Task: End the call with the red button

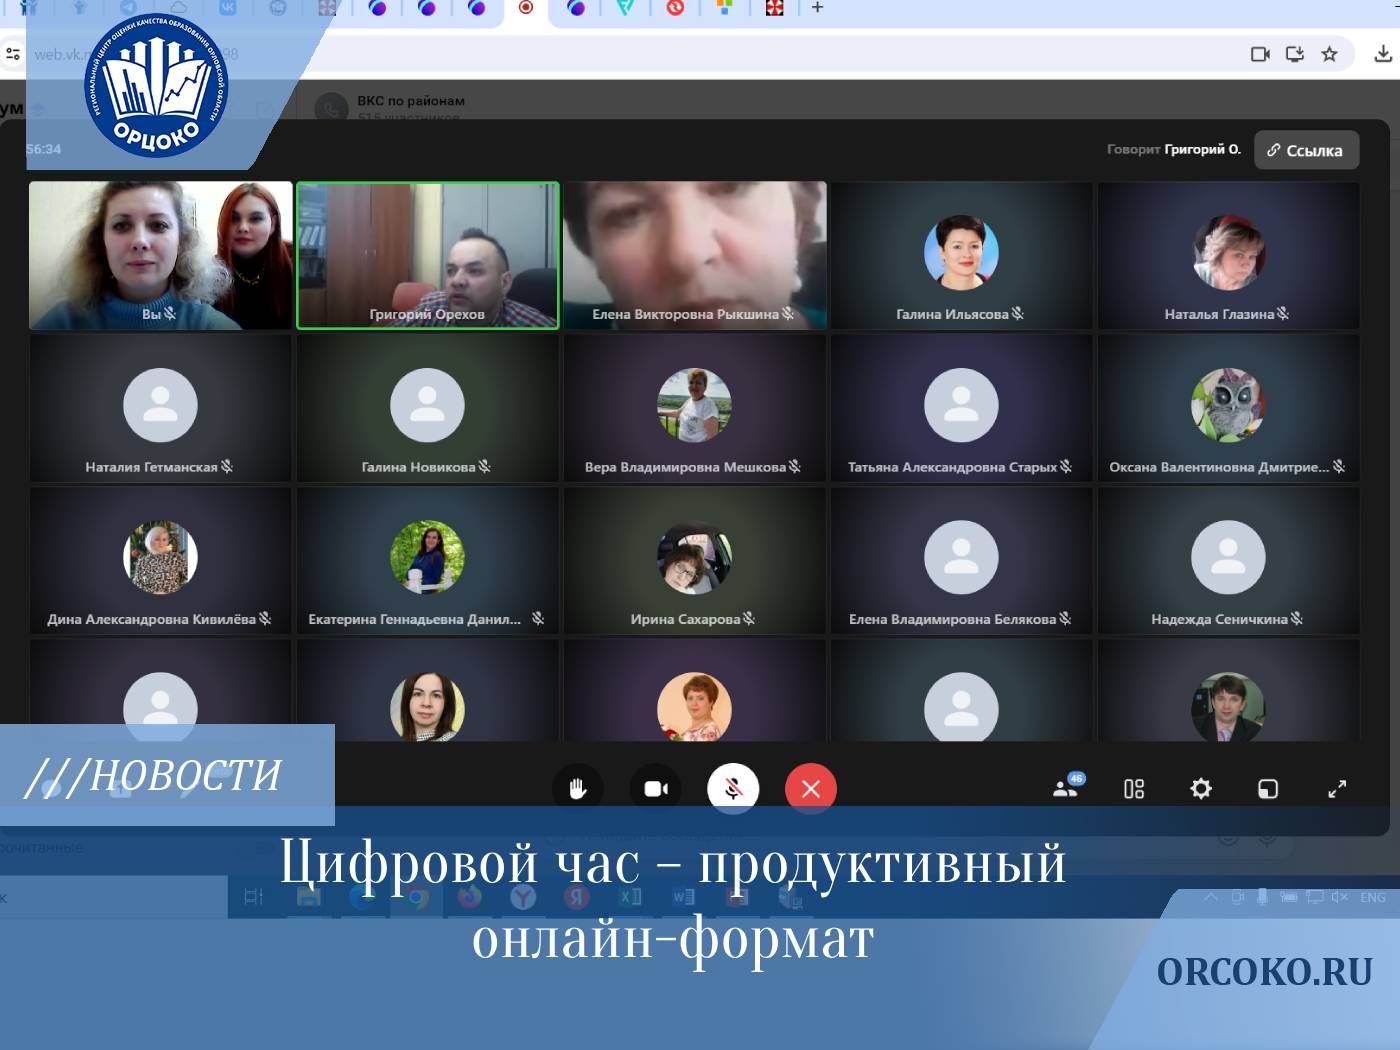Action: [810, 789]
